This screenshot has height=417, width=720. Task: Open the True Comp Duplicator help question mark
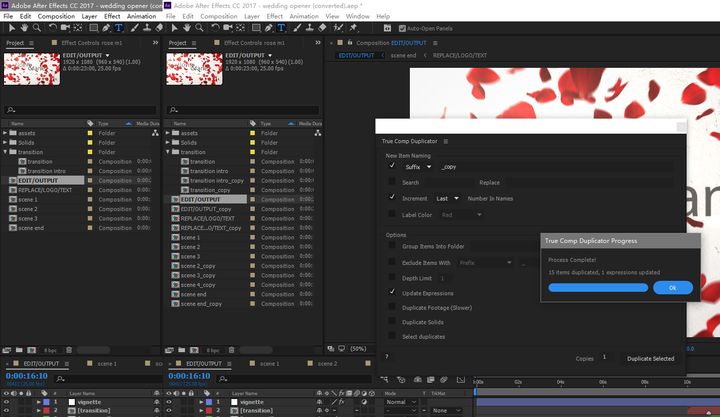[387, 356]
